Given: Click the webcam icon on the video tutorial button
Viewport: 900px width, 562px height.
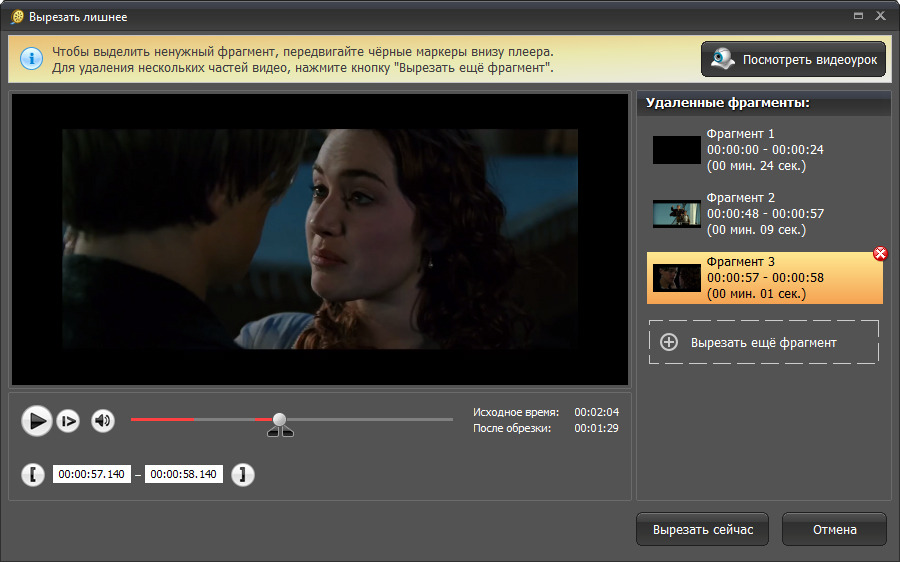Looking at the screenshot, I should click(x=722, y=59).
